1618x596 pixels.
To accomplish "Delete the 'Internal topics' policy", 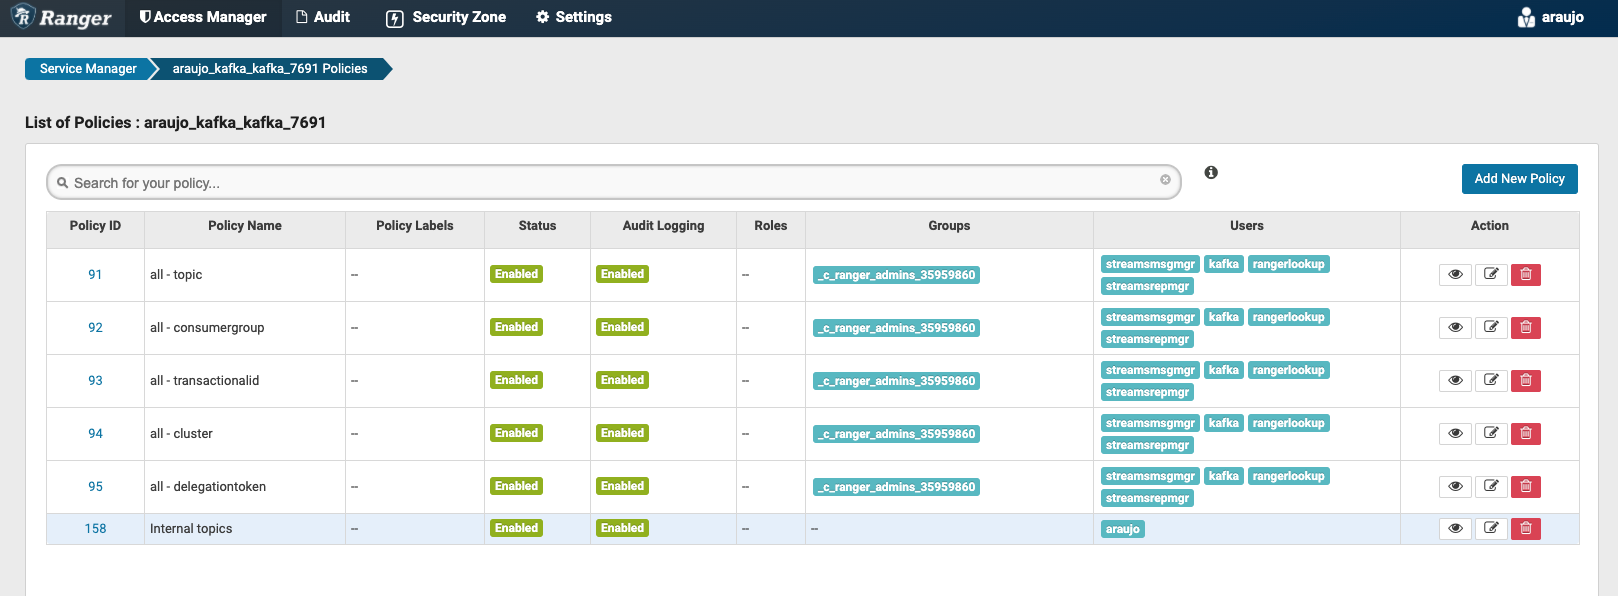I will 1525,529.
